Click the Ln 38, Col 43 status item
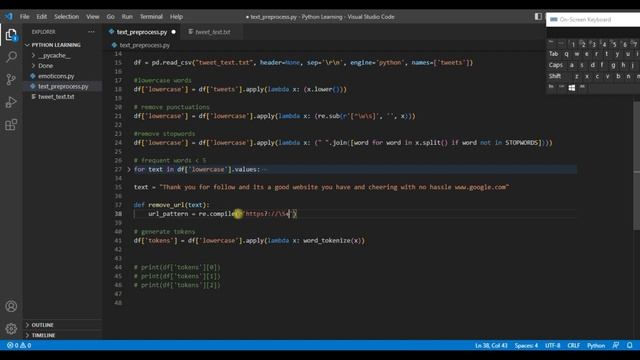The width and height of the screenshot is (640, 360). (x=491, y=345)
